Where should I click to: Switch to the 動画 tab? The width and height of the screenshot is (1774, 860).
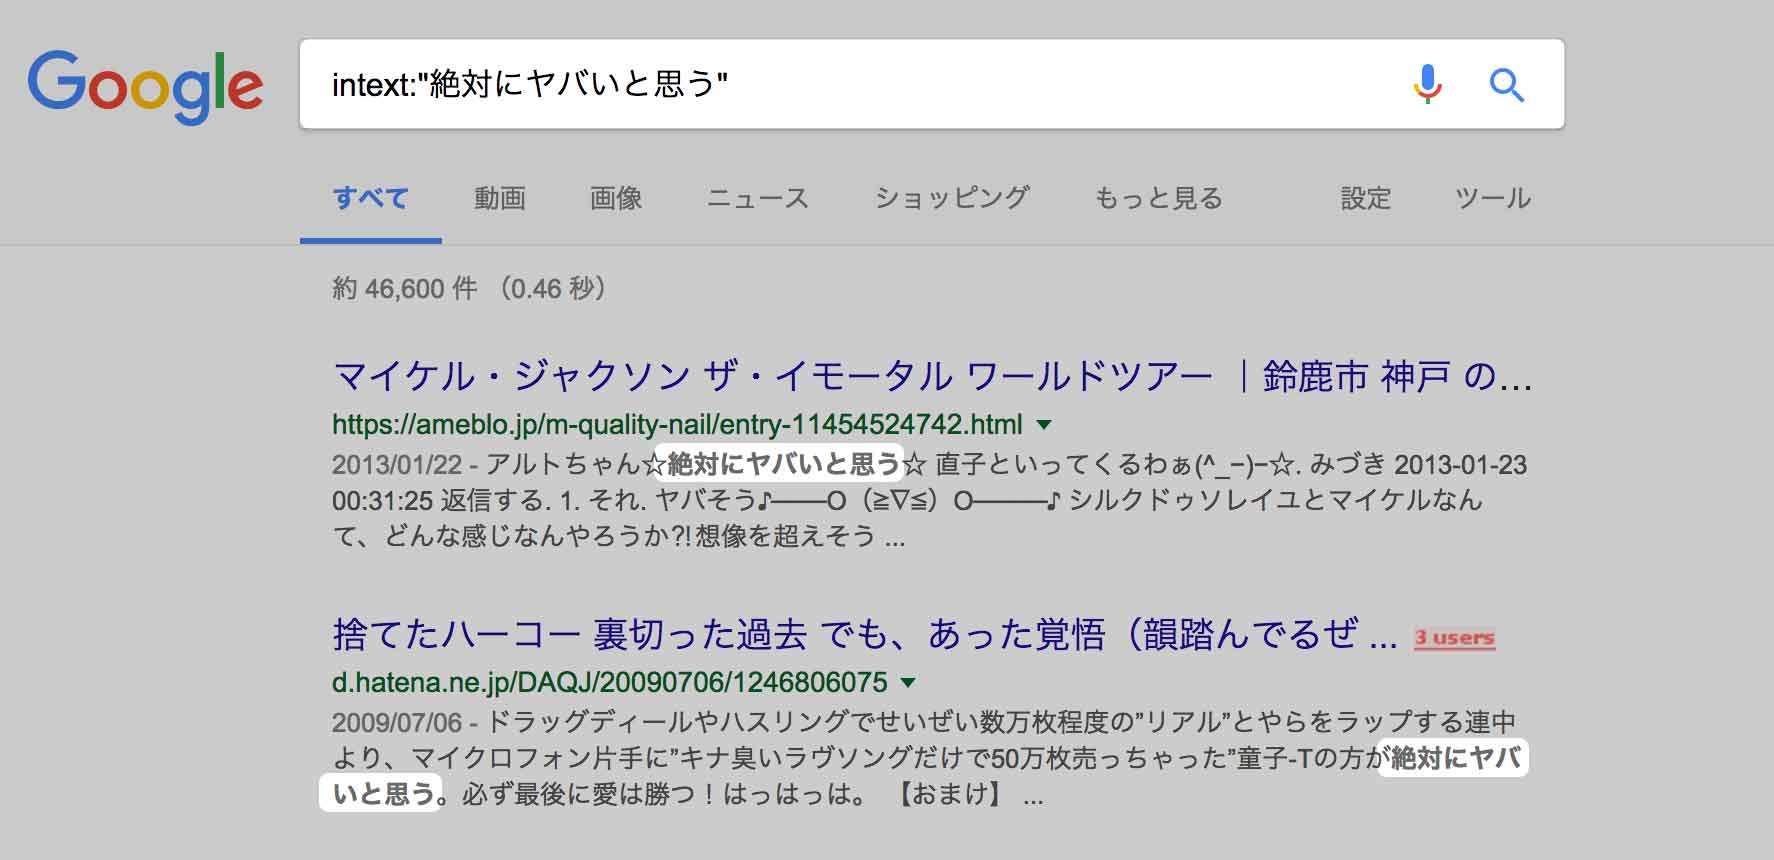click(x=500, y=198)
